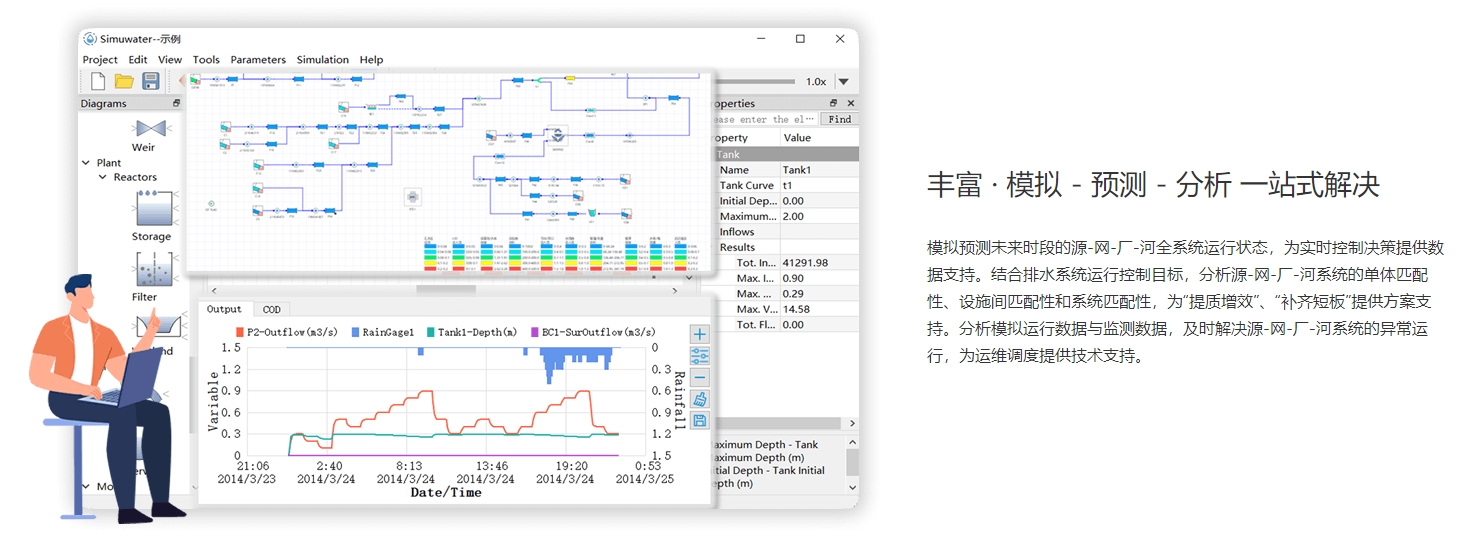Image resolution: width=1471 pixels, height=552 pixels.
Task: Click the chart minus button to remove a series
Action: 700,378
